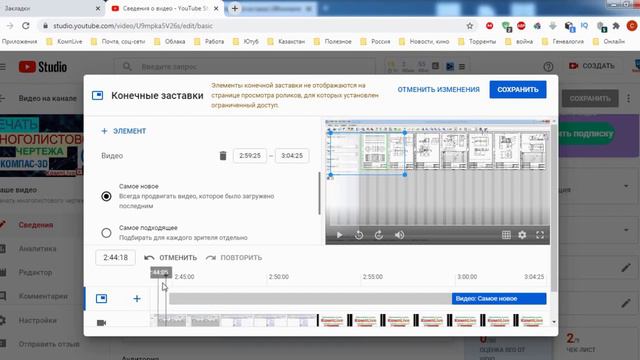This screenshot has height=360, width=640.
Task: Open the Почта, соц-сети bookmarks folder
Action: 118,41
